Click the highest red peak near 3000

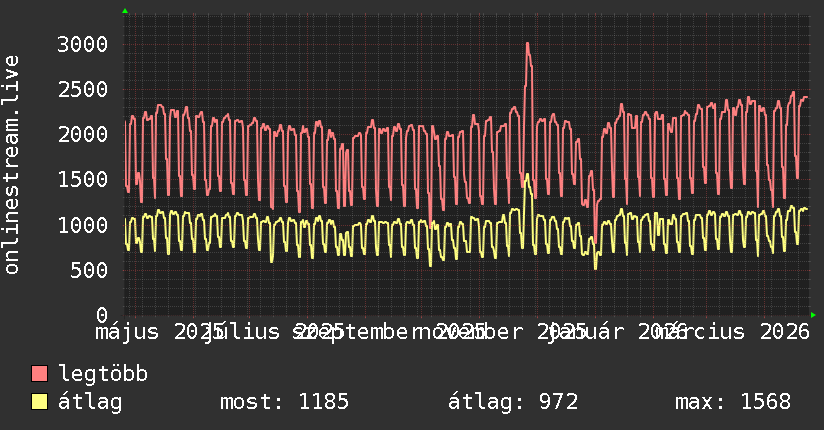click(x=527, y=44)
